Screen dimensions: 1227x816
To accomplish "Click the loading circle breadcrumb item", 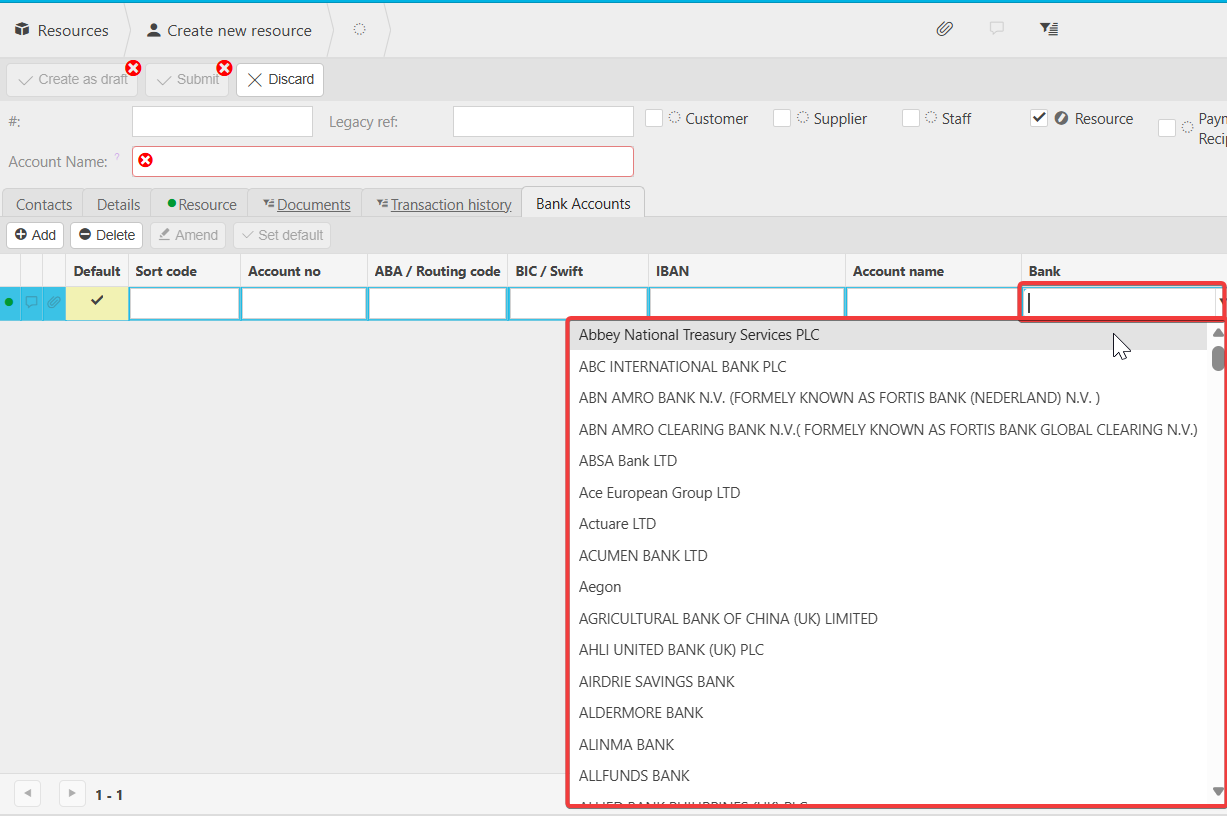I will pos(359,30).
